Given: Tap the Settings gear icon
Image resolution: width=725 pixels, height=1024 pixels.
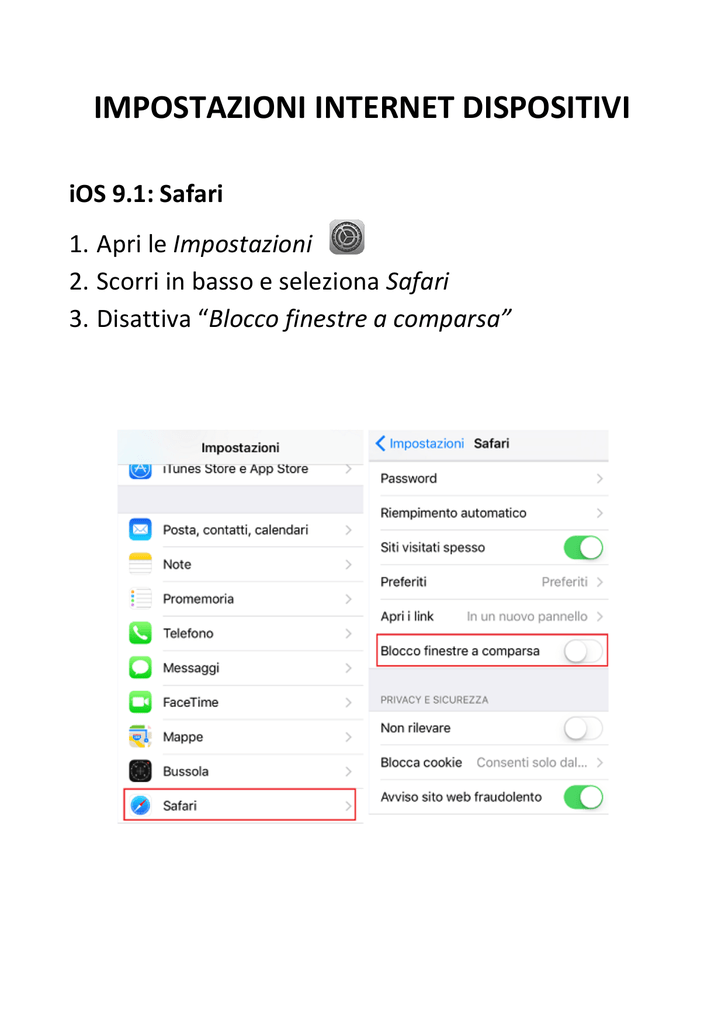Looking at the screenshot, I should 347,236.
